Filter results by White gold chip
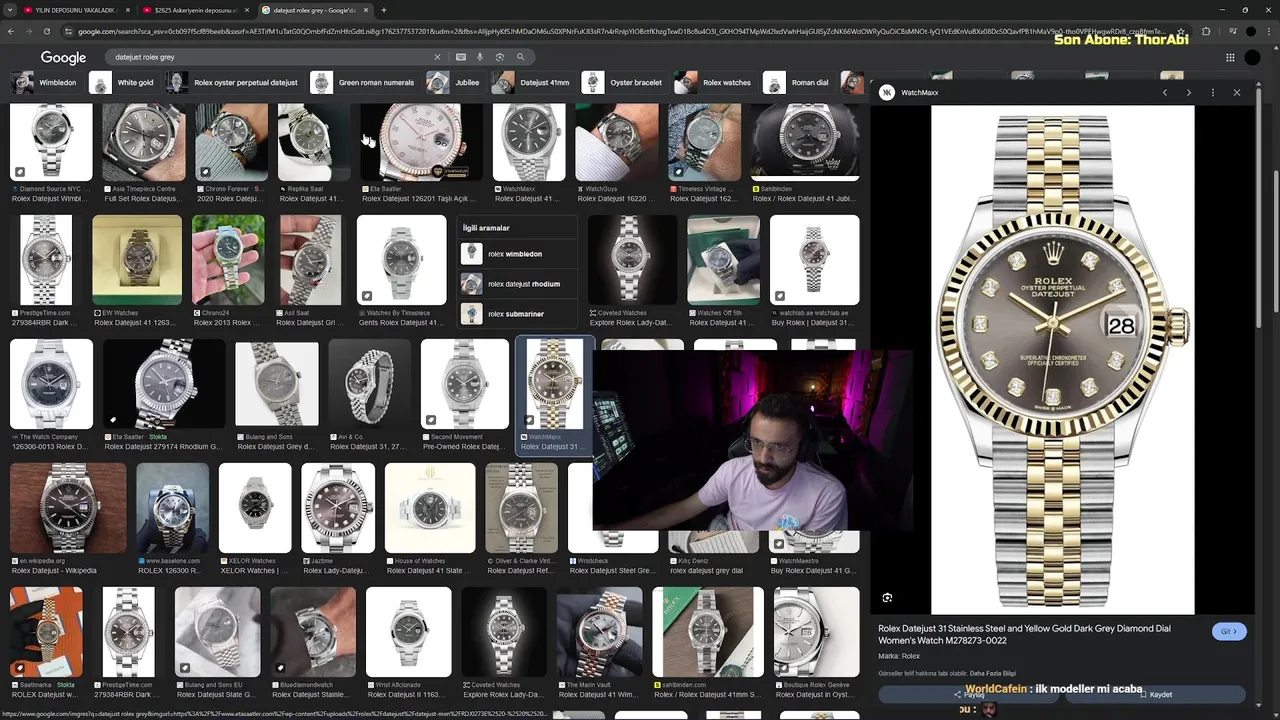Viewport: 1280px width, 720px height. (124, 83)
